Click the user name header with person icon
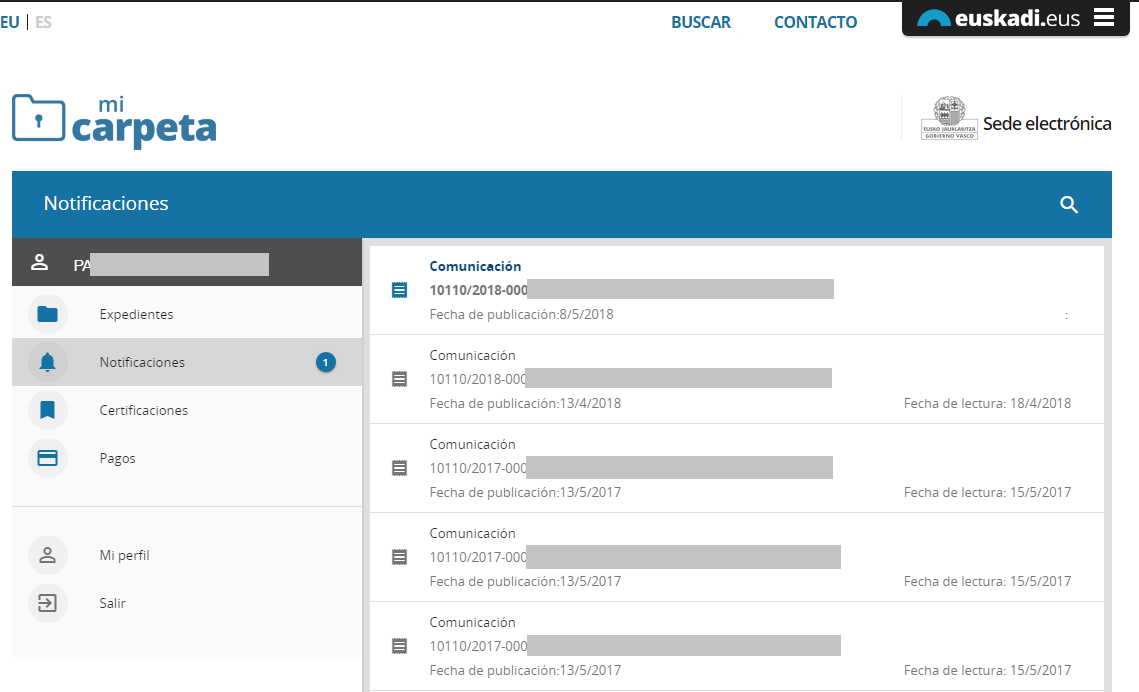Image resolution: width=1139 pixels, height=692 pixels. (x=150, y=264)
